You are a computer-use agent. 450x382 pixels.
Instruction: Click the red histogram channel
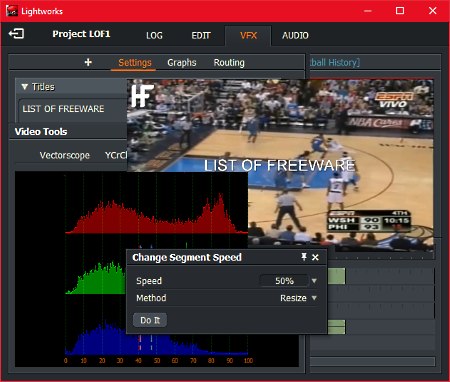(x=156, y=213)
